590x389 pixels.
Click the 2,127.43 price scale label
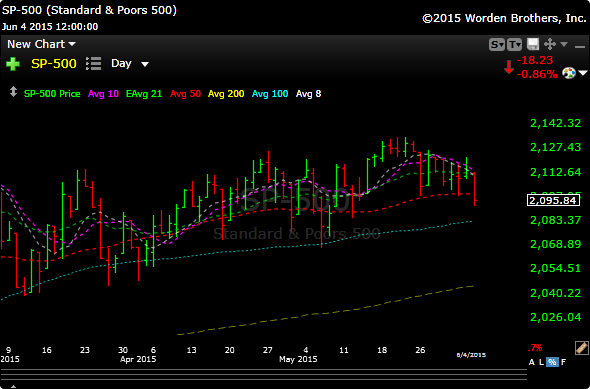pyautogui.click(x=555, y=147)
